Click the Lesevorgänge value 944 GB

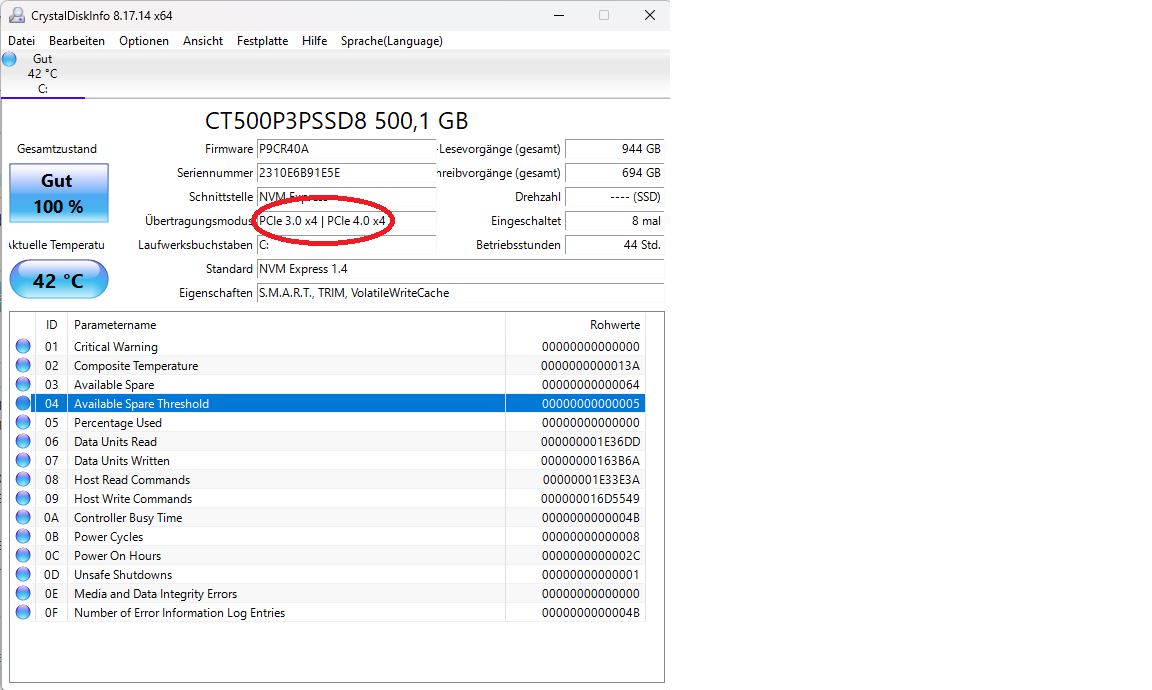click(x=614, y=149)
